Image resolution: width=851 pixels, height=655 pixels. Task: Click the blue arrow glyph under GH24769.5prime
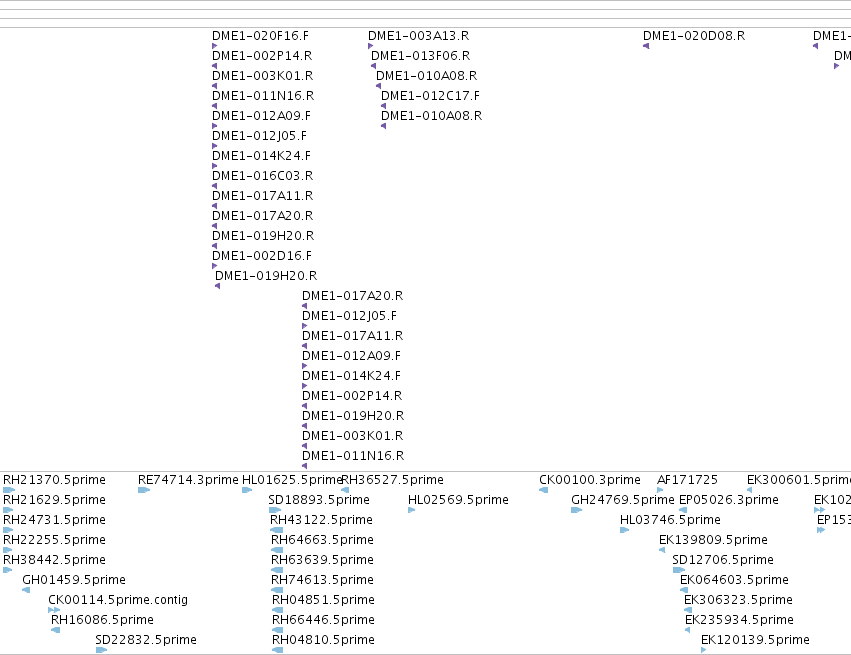[x=576, y=510]
